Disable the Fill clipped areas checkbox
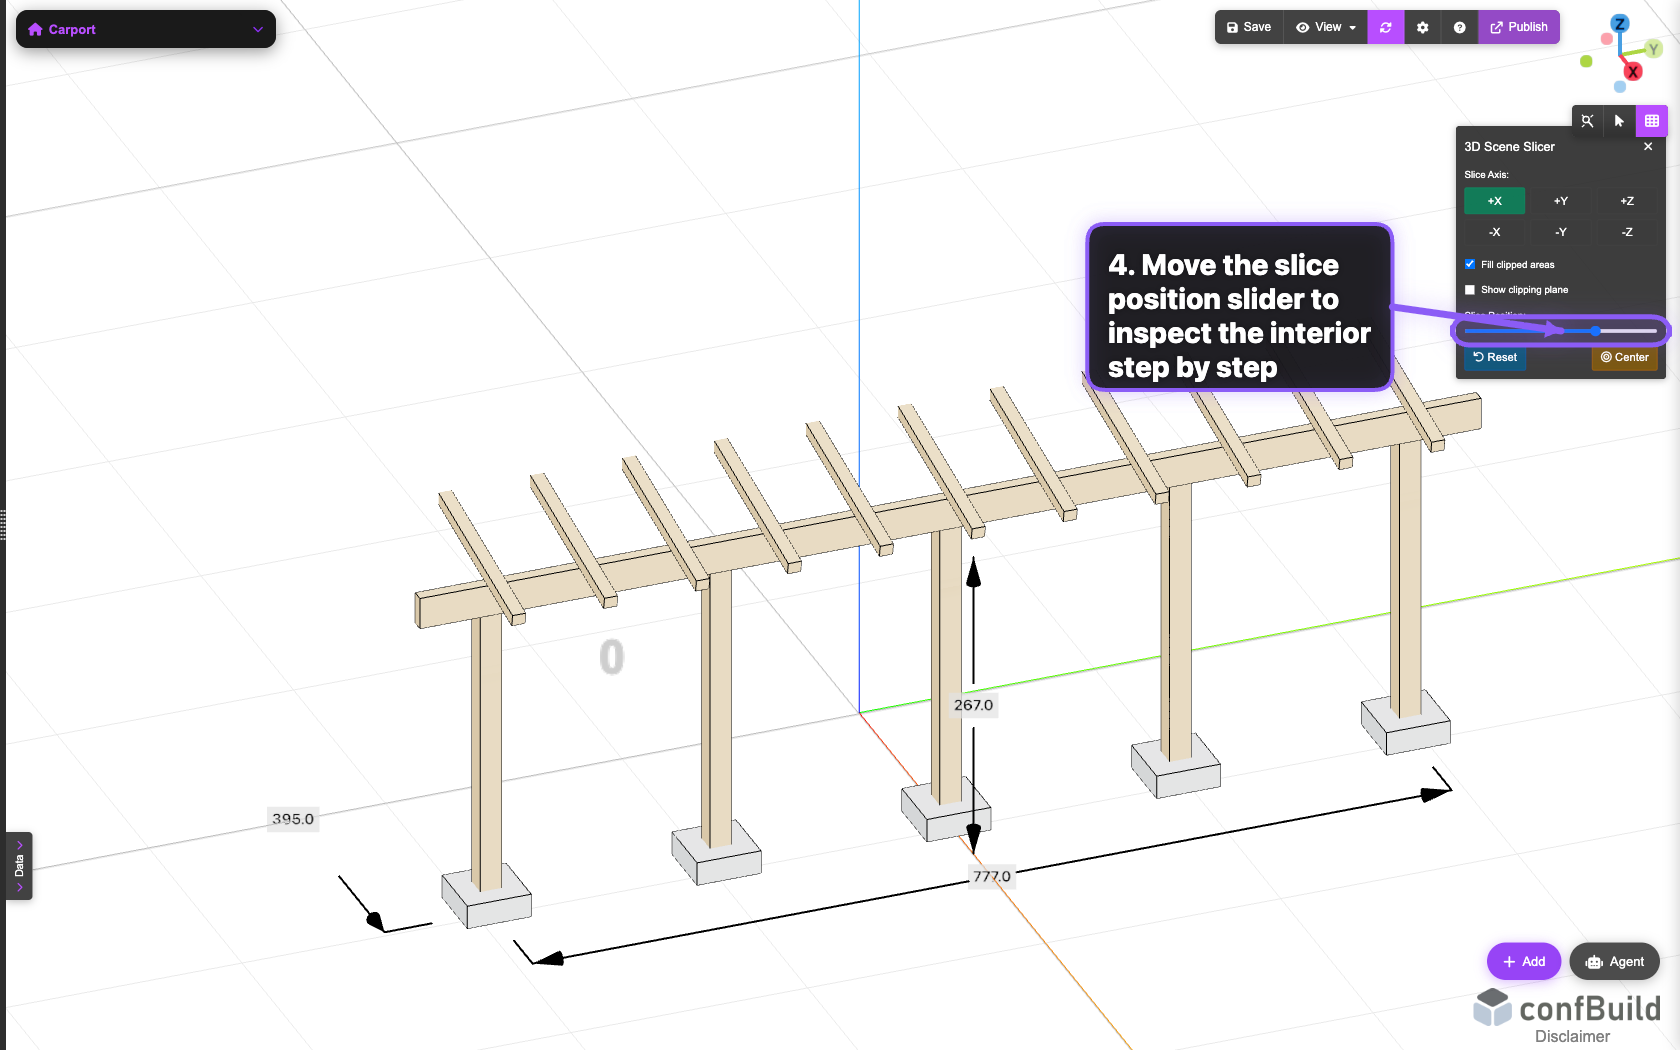Viewport: 1680px width, 1050px height. 1470,264
